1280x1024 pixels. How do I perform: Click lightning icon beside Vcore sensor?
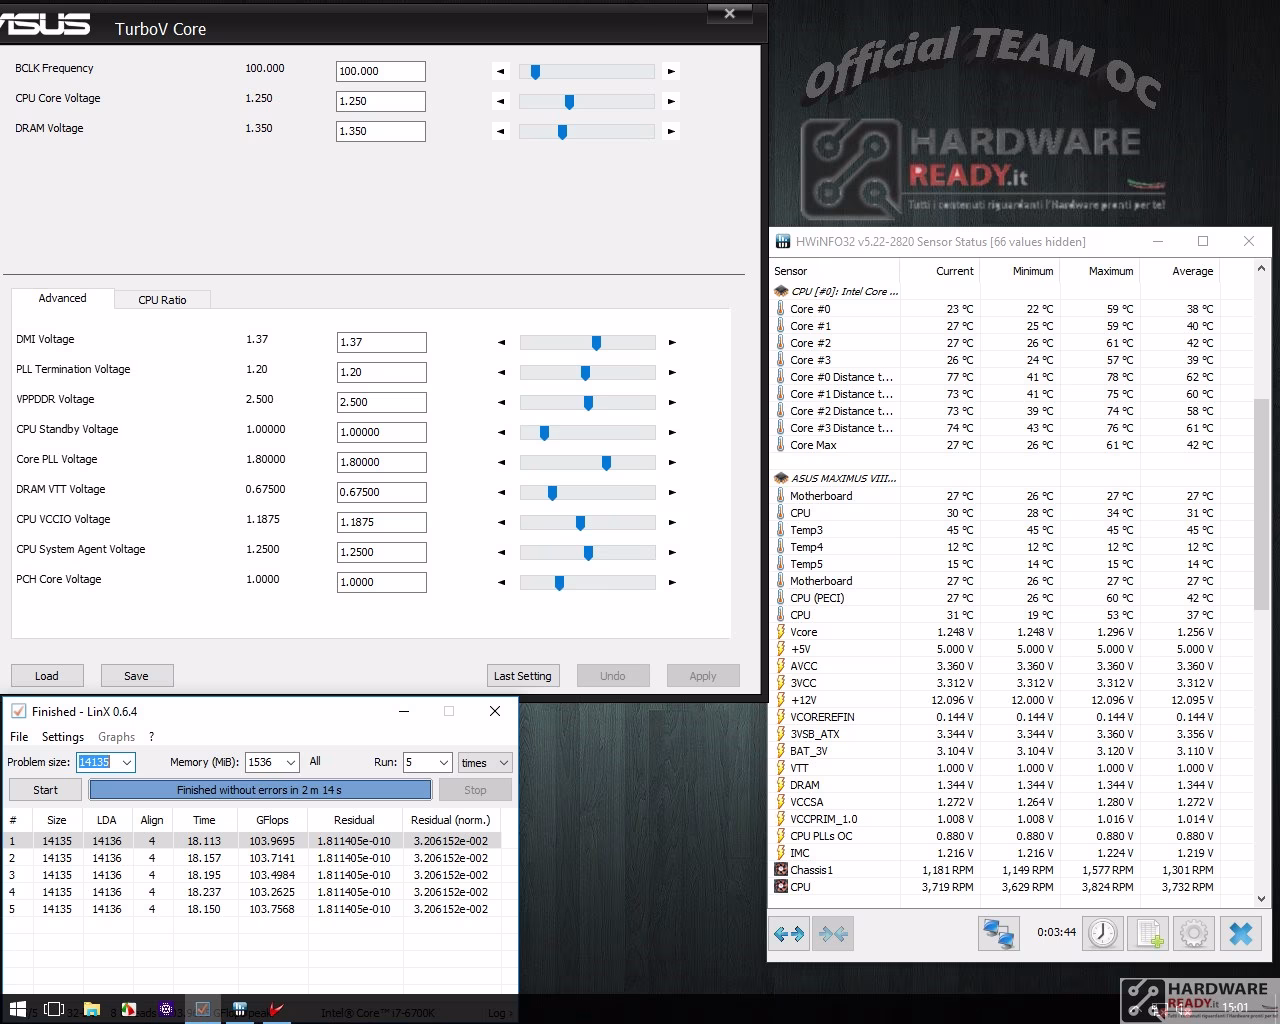tap(781, 632)
